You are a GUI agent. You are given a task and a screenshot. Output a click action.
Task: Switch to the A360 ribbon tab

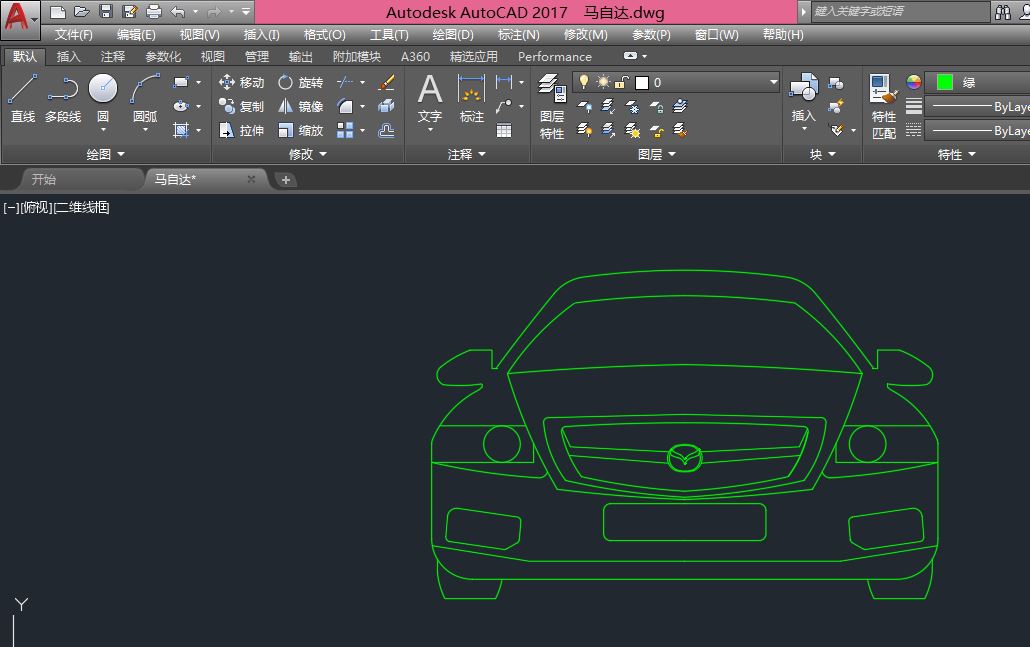tap(415, 56)
